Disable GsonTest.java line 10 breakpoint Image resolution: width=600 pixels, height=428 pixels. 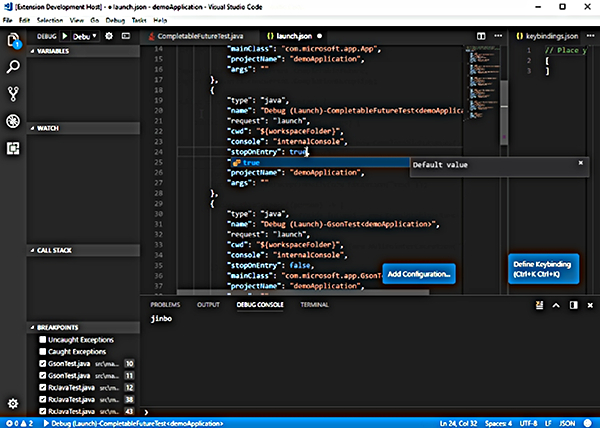[42, 363]
